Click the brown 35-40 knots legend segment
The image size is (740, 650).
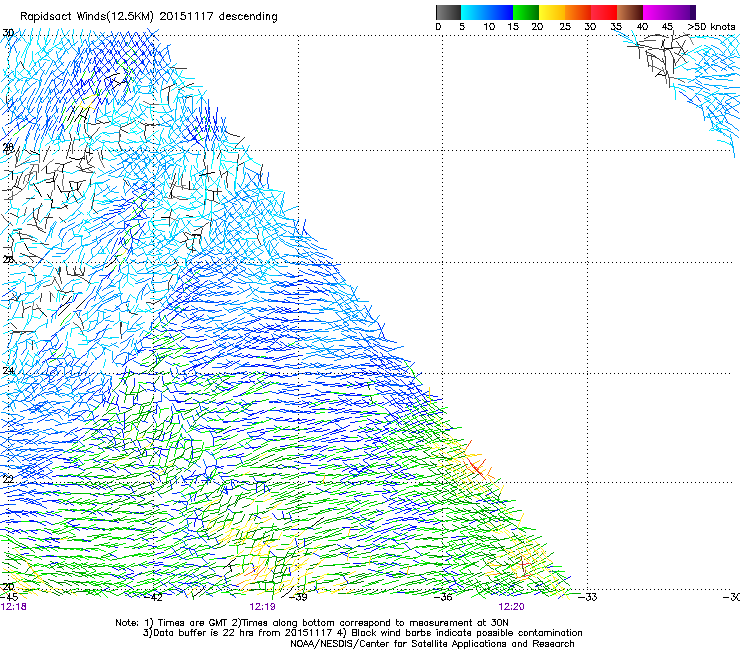click(x=630, y=12)
